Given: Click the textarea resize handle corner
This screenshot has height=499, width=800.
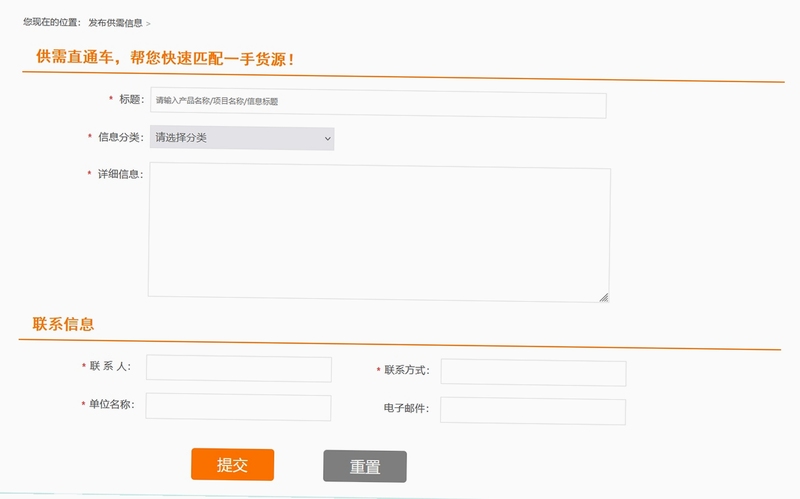Looking at the screenshot, I should click(604, 297).
